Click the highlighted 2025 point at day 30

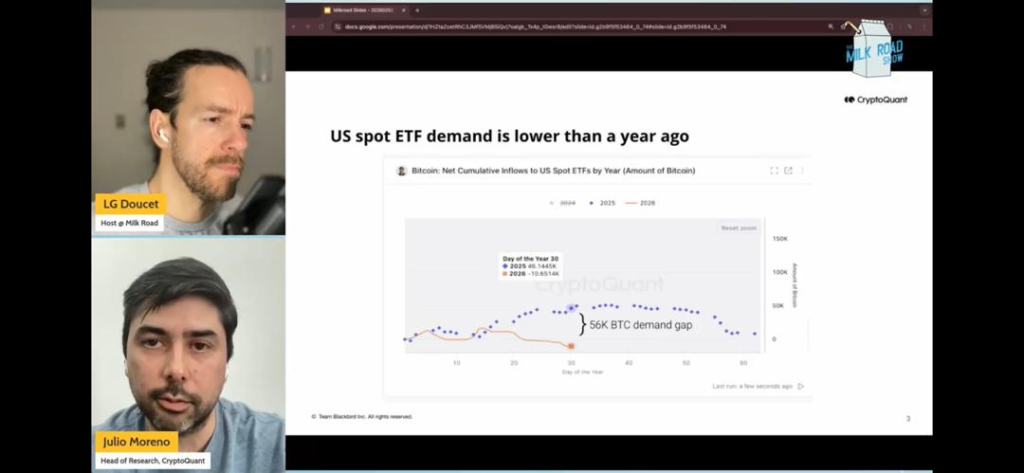(571, 309)
